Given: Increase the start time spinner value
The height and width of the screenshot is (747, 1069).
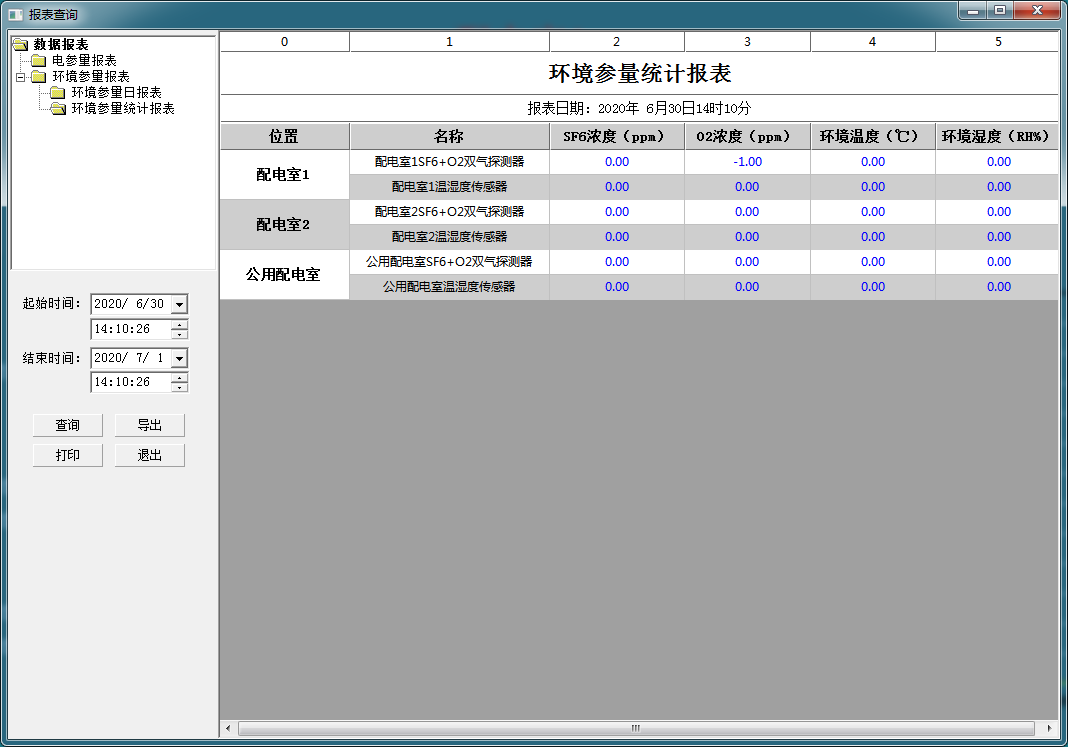Looking at the screenshot, I should [x=179, y=324].
